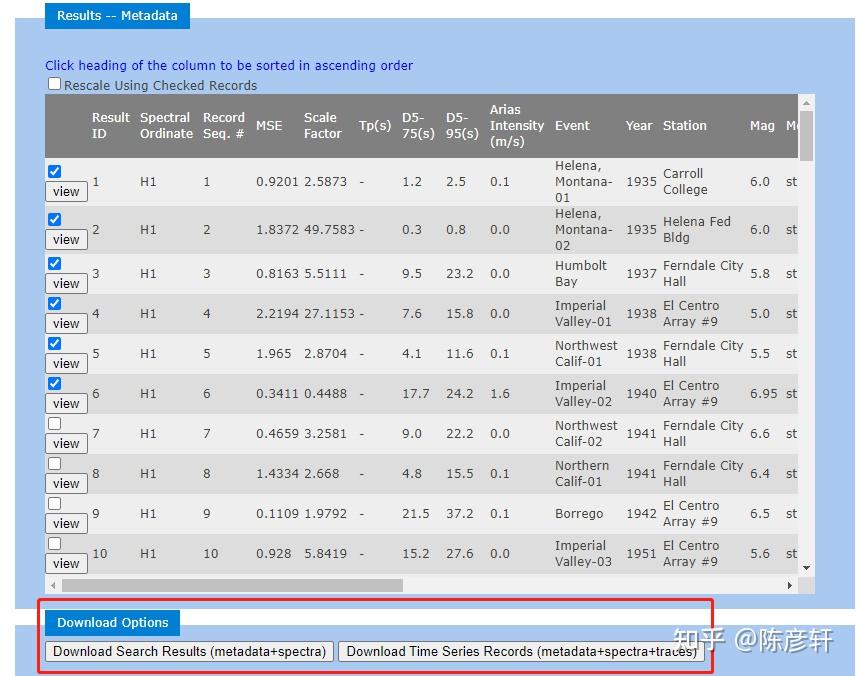
Task: Sort records by Arias Intensity
Action: tap(517, 125)
